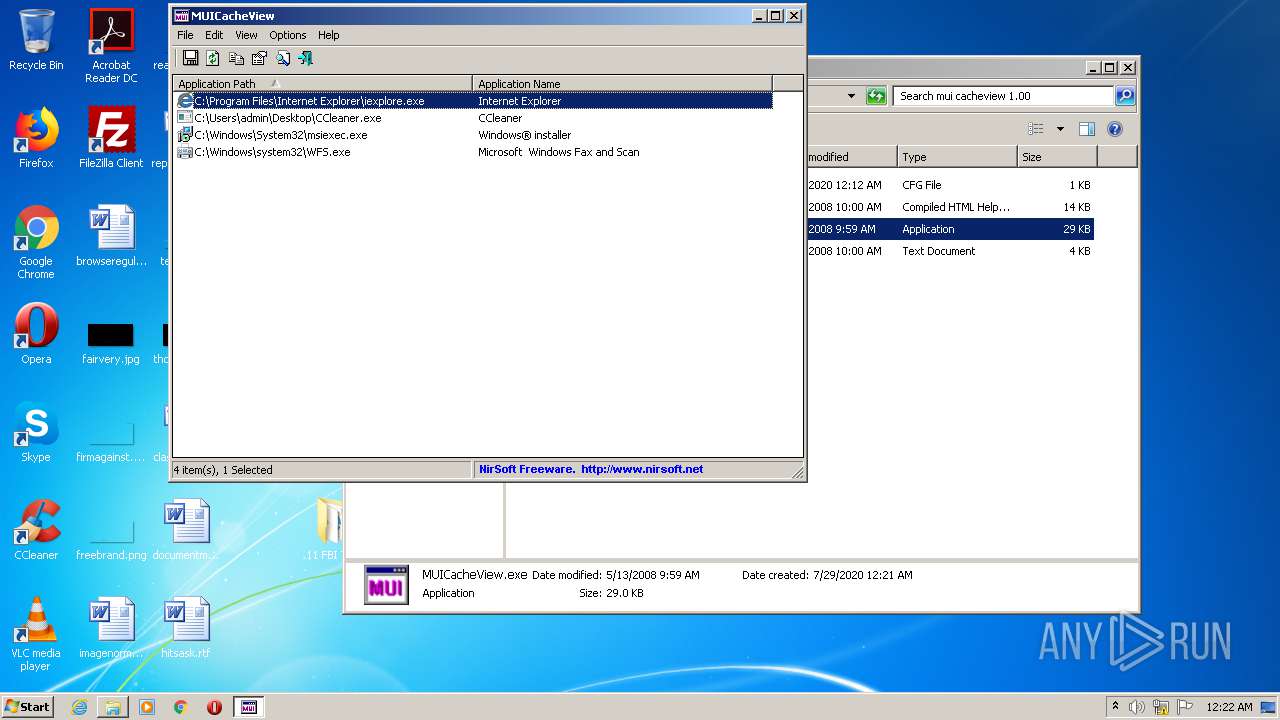Open the Google Chrome desktop shortcut

pos(36,242)
